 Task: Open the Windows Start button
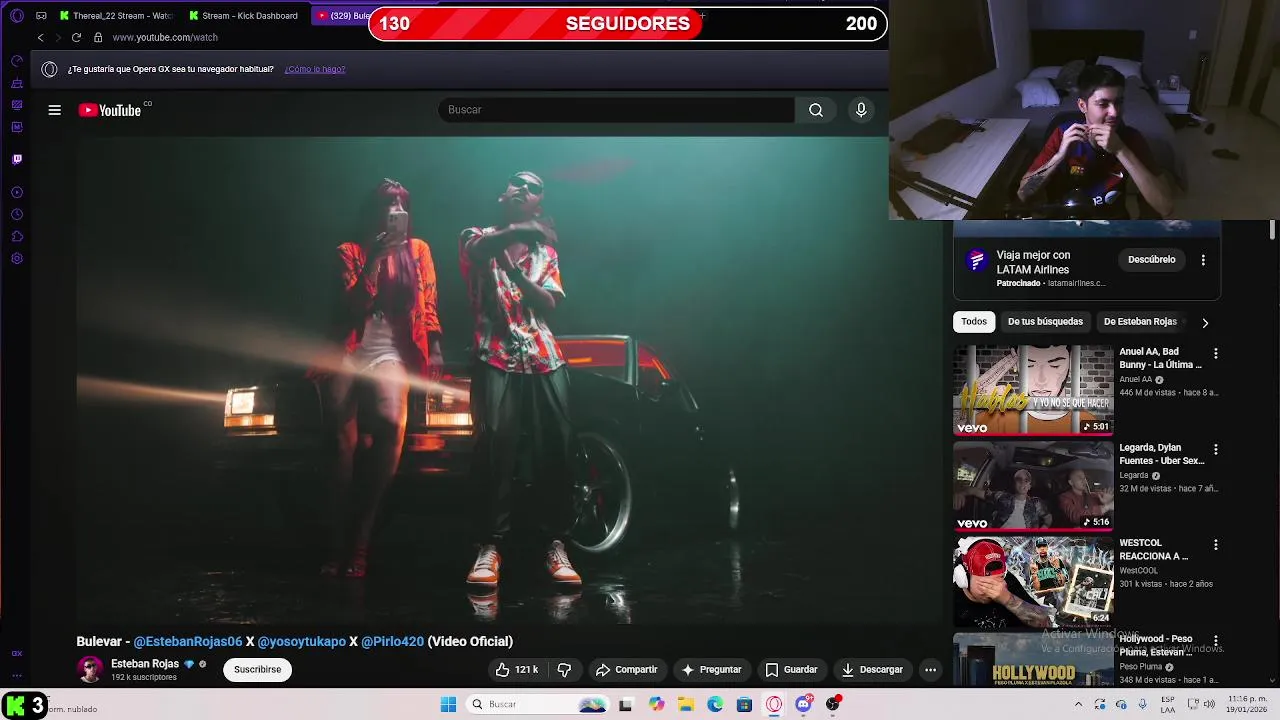pos(448,704)
